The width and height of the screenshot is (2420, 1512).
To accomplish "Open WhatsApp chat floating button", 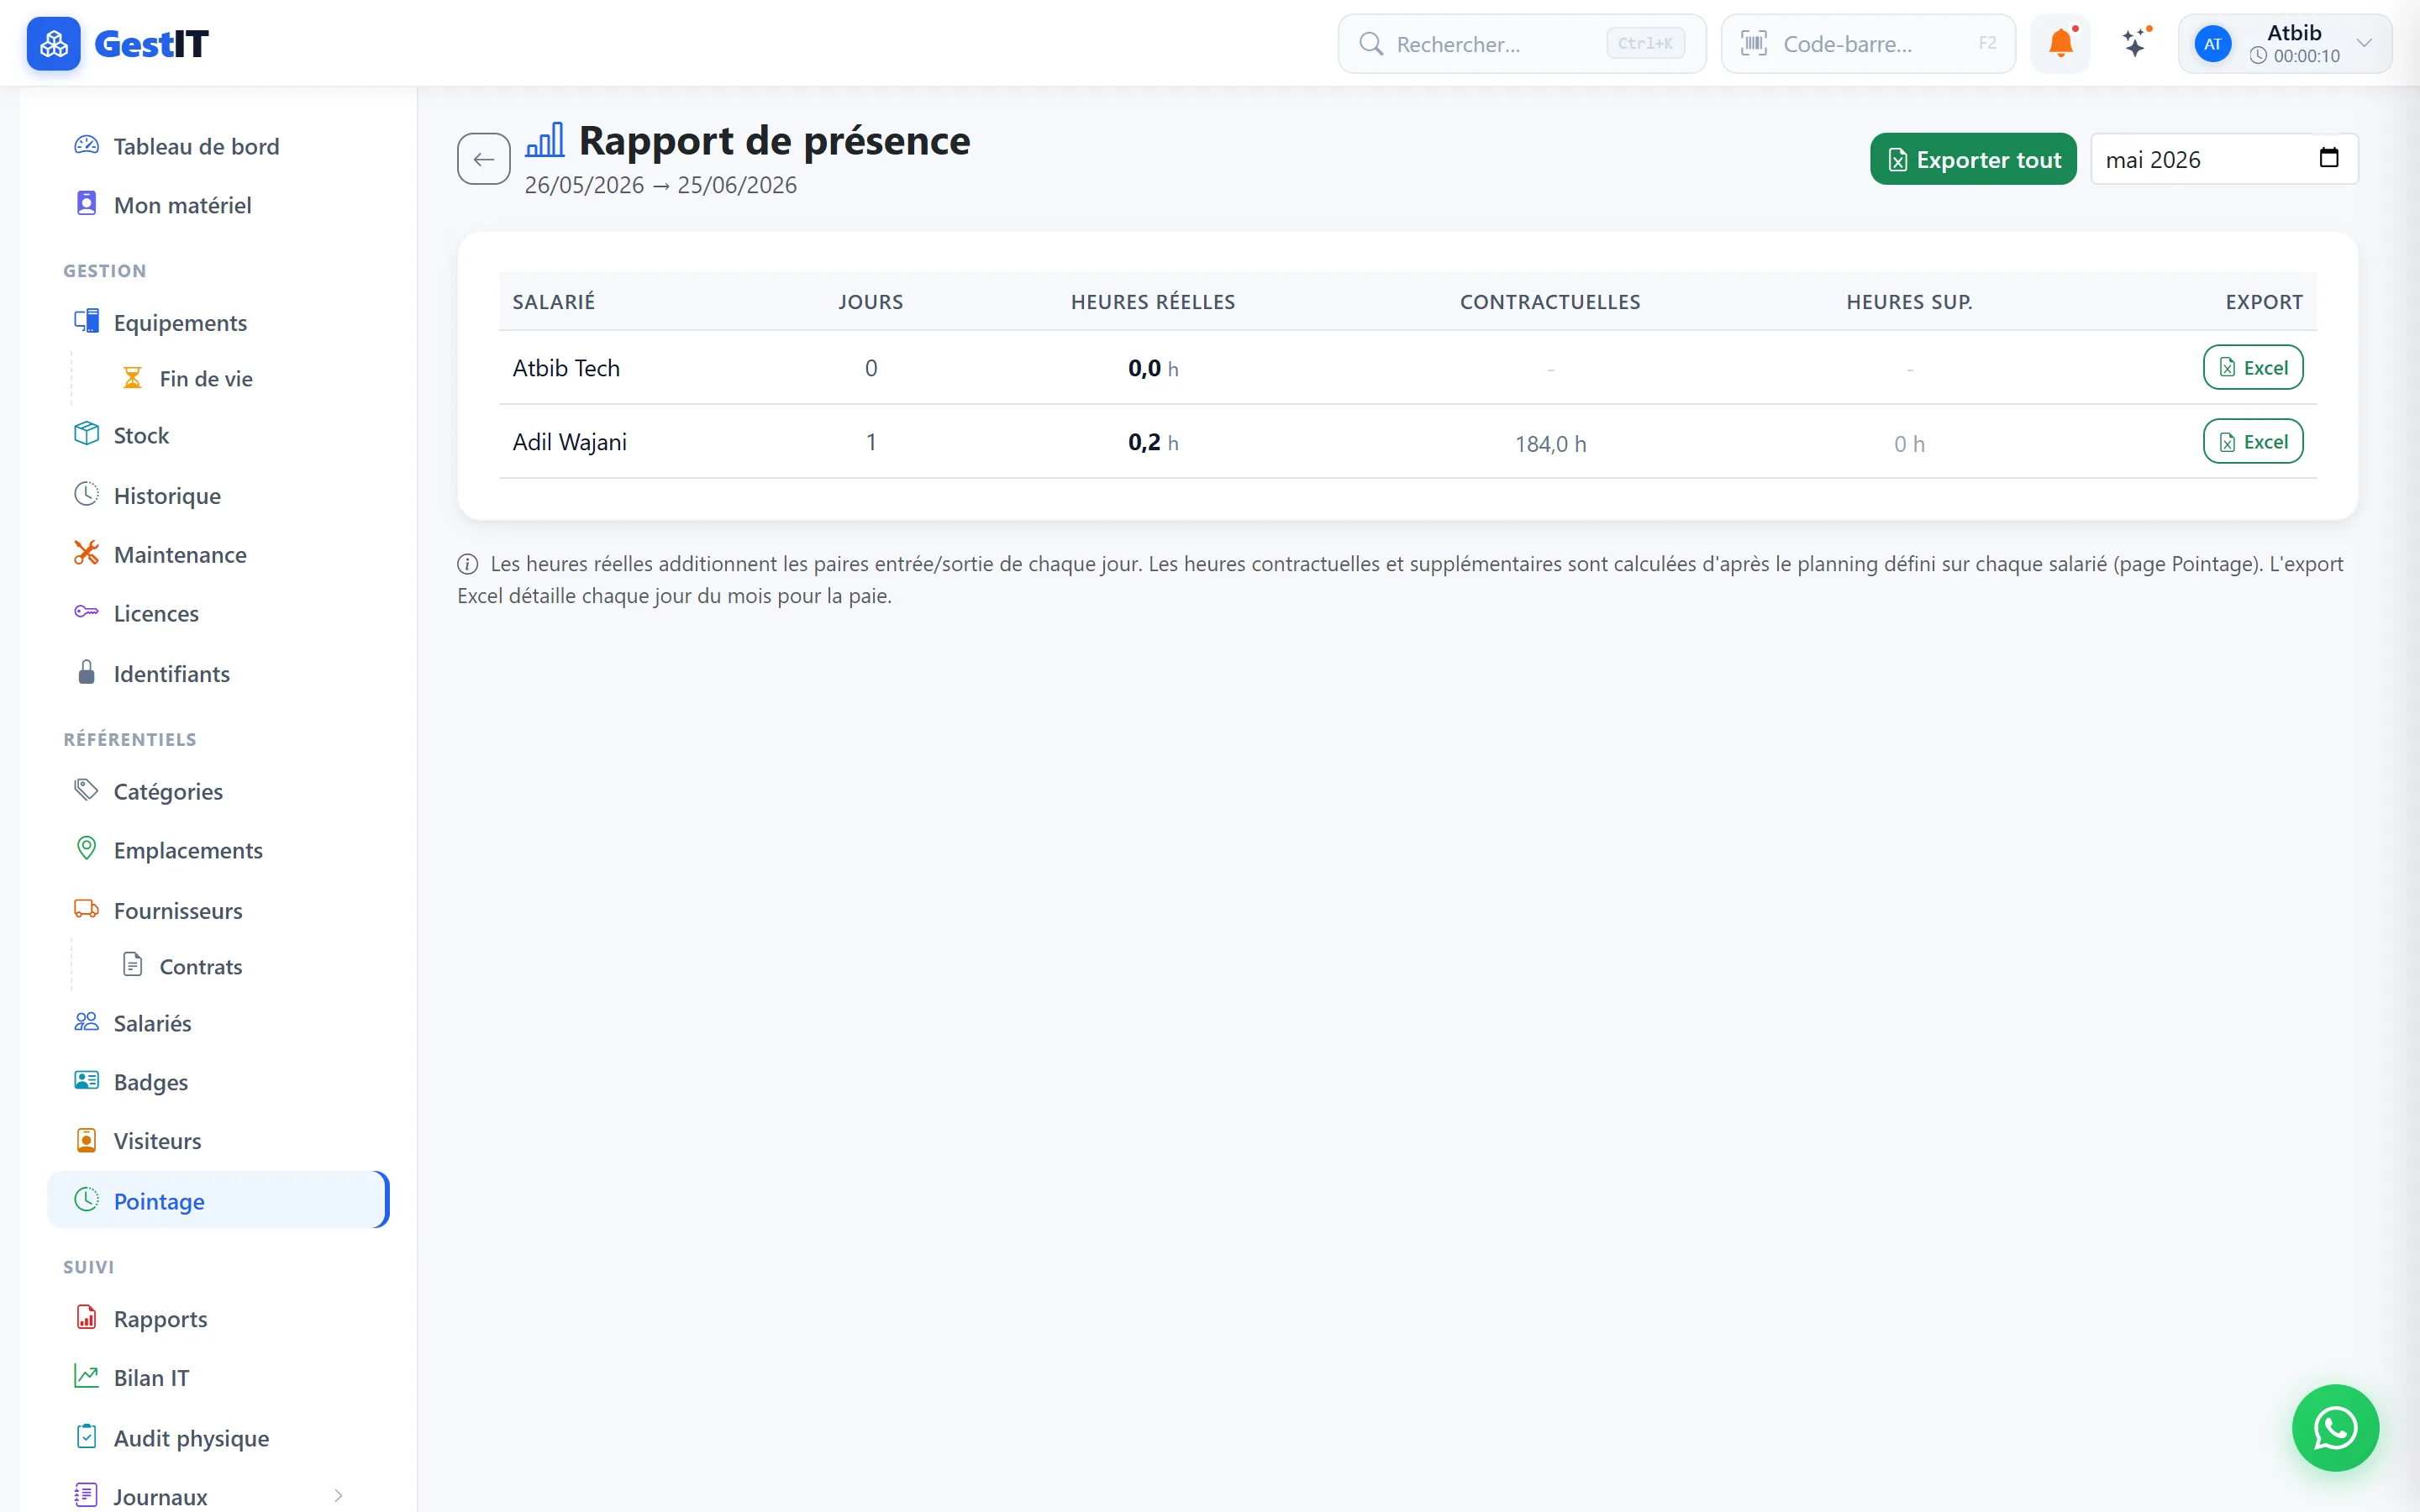I will 2335,1427.
